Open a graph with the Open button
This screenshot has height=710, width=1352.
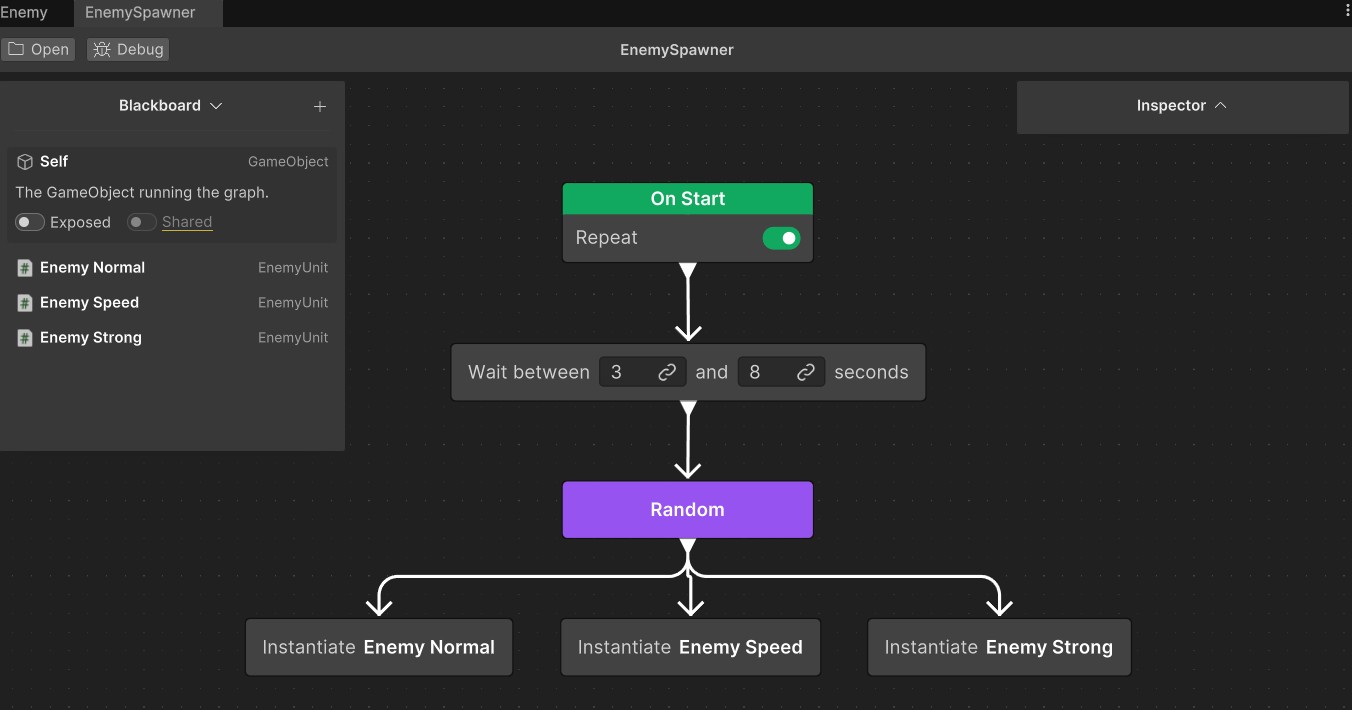(x=38, y=49)
